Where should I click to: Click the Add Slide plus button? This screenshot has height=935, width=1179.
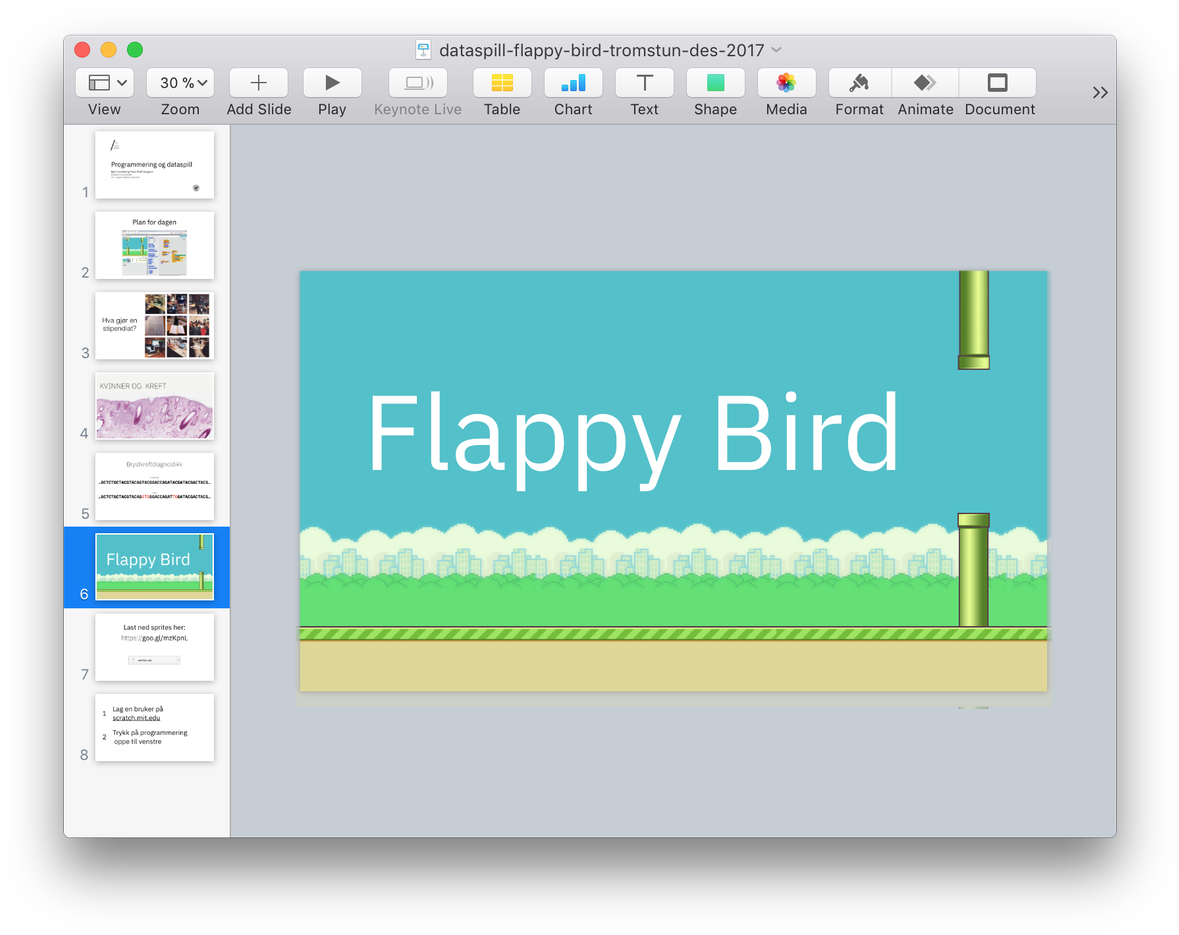[x=259, y=83]
